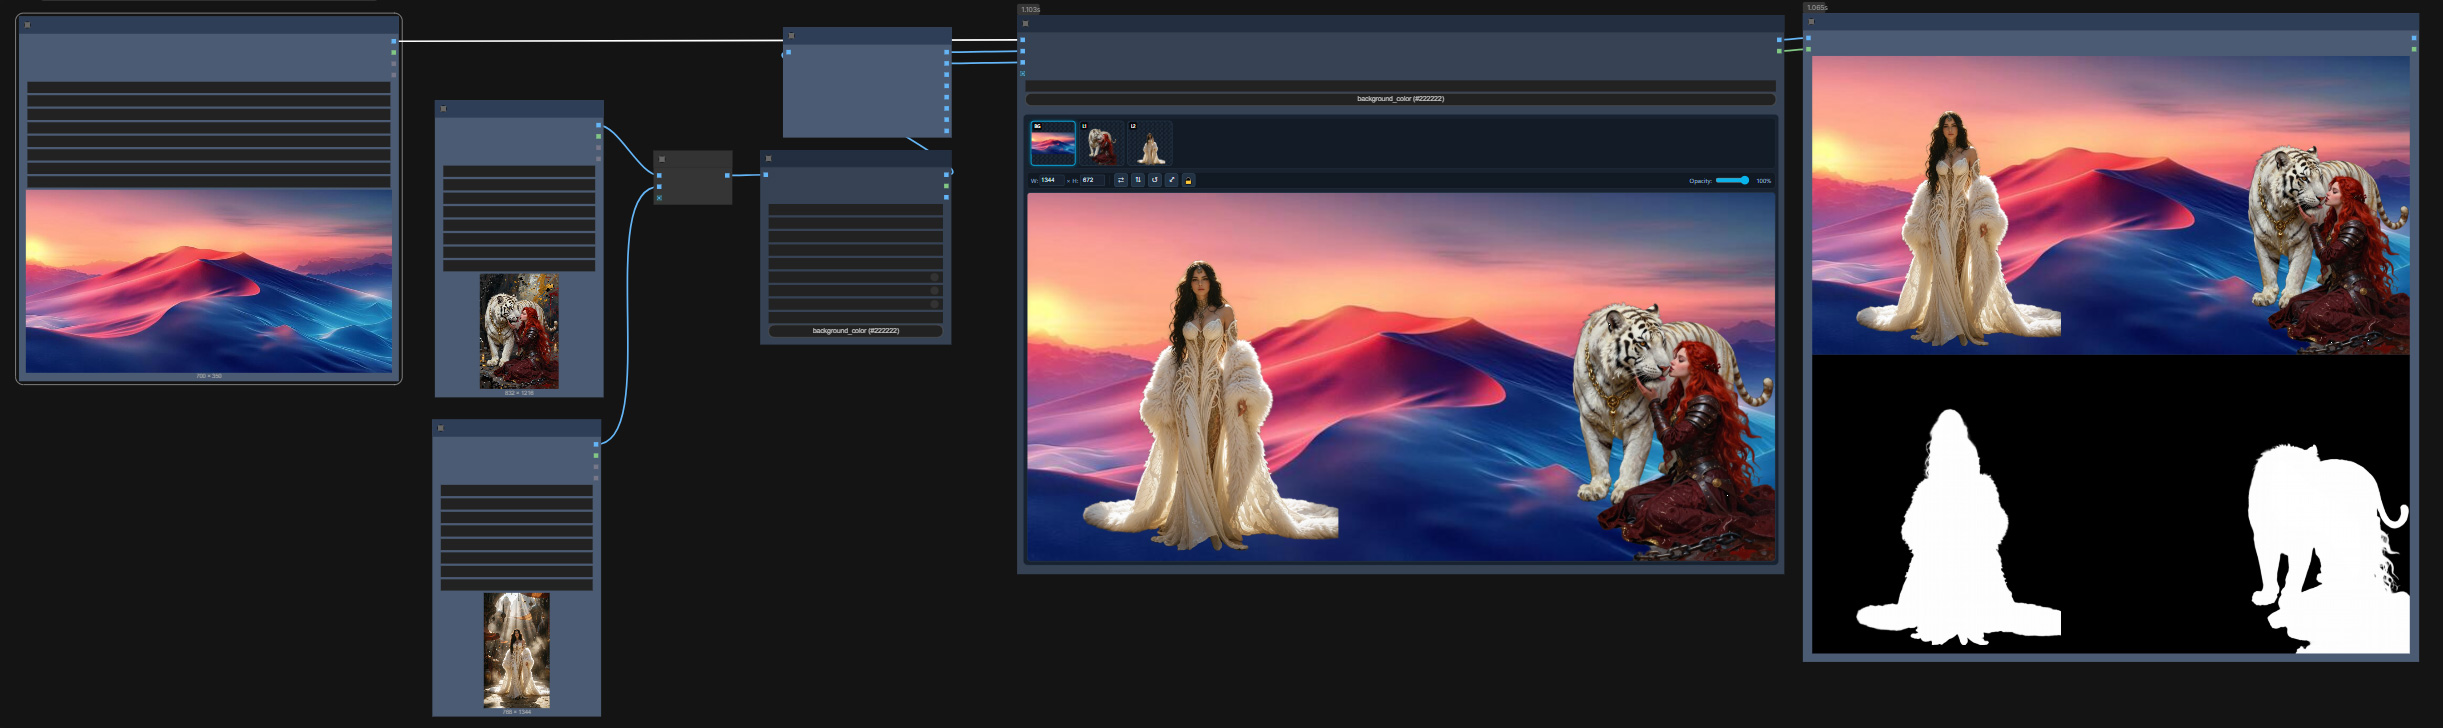Viewport: 2443px width, 728px height.
Task: Collapse the layer editor canvas node
Action: (x=1025, y=23)
